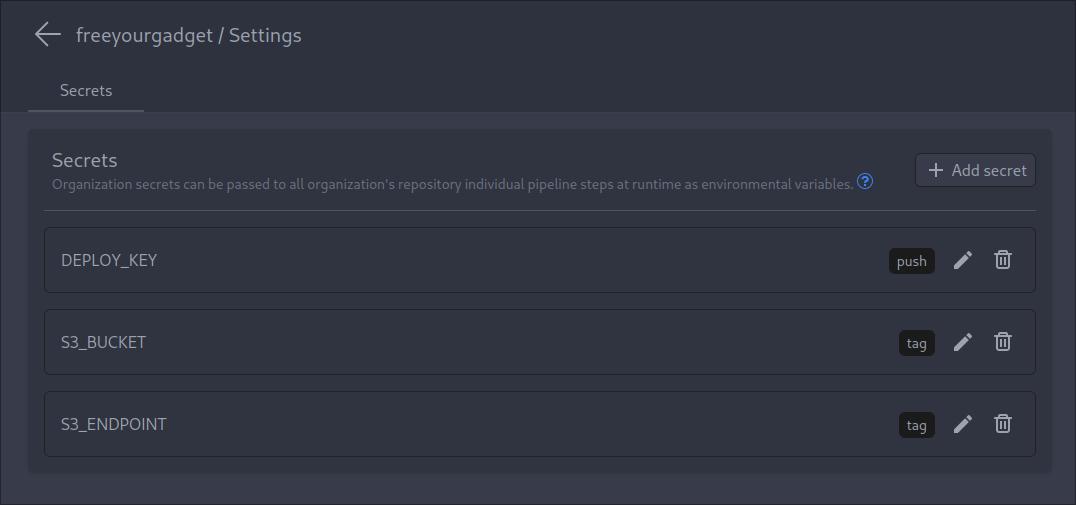Go back using the left arrow icon

pyautogui.click(x=47, y=34)
